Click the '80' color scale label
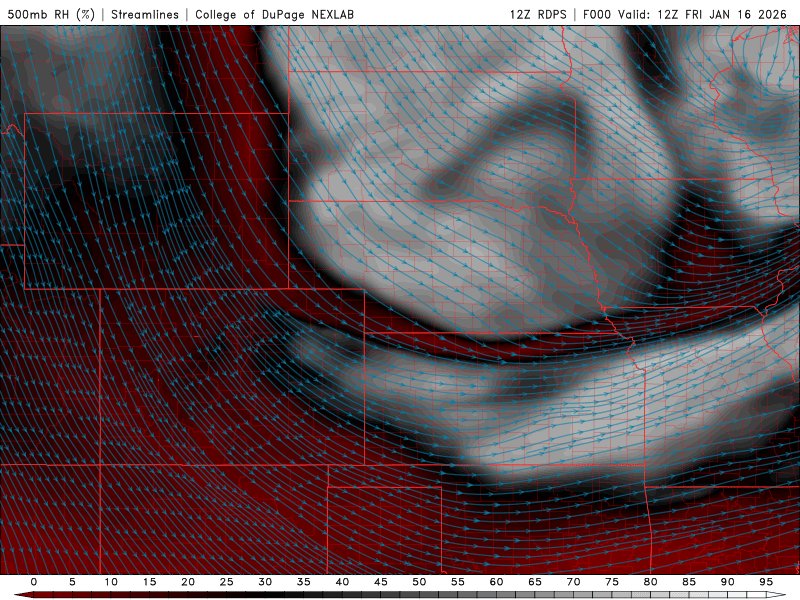The image size is (800, 600). click(x=650, y=582)
